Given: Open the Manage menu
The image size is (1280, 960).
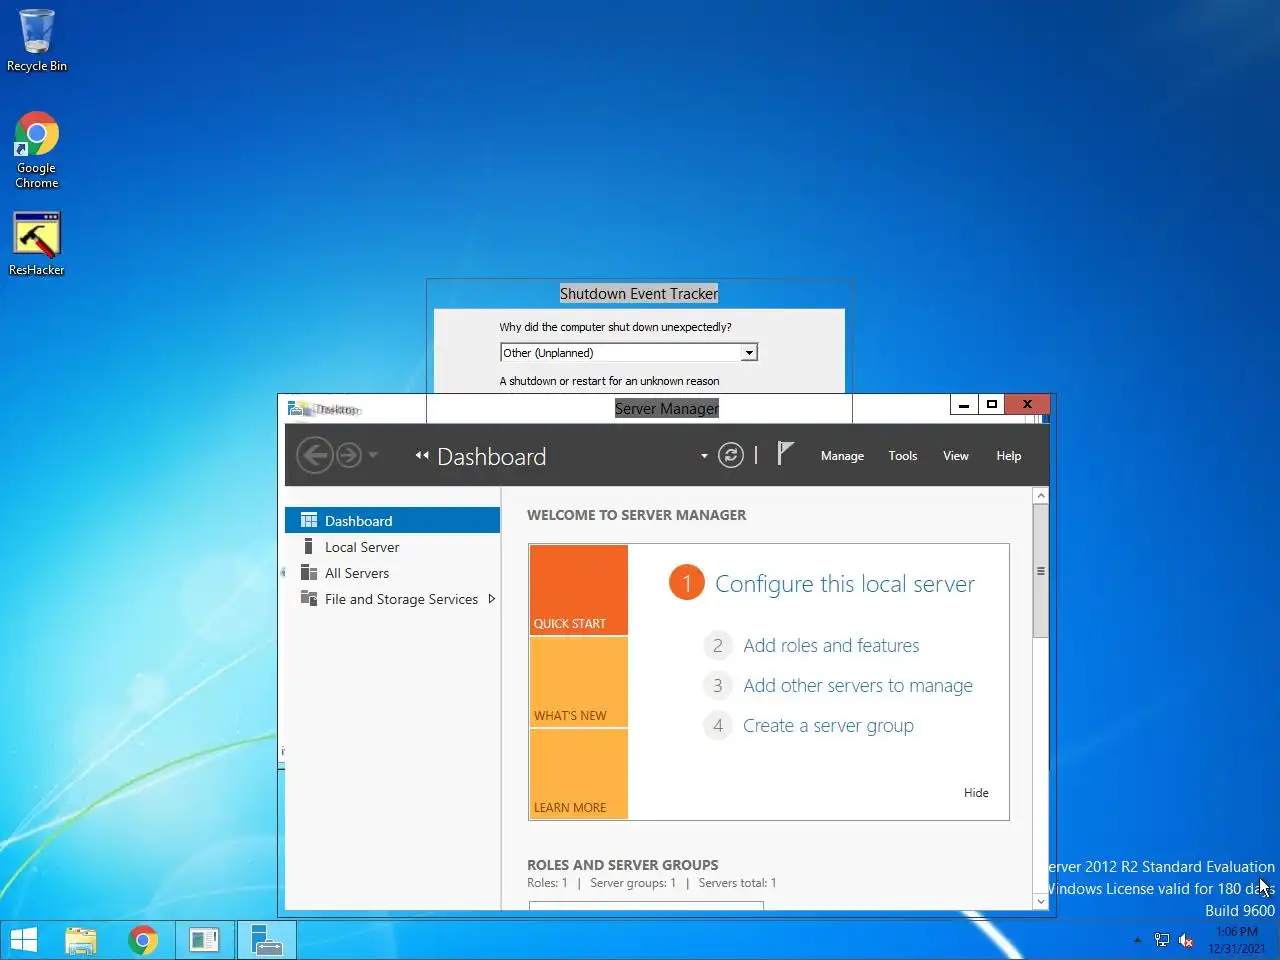Looking at the screenshot, I should click(x=842, y=456).
